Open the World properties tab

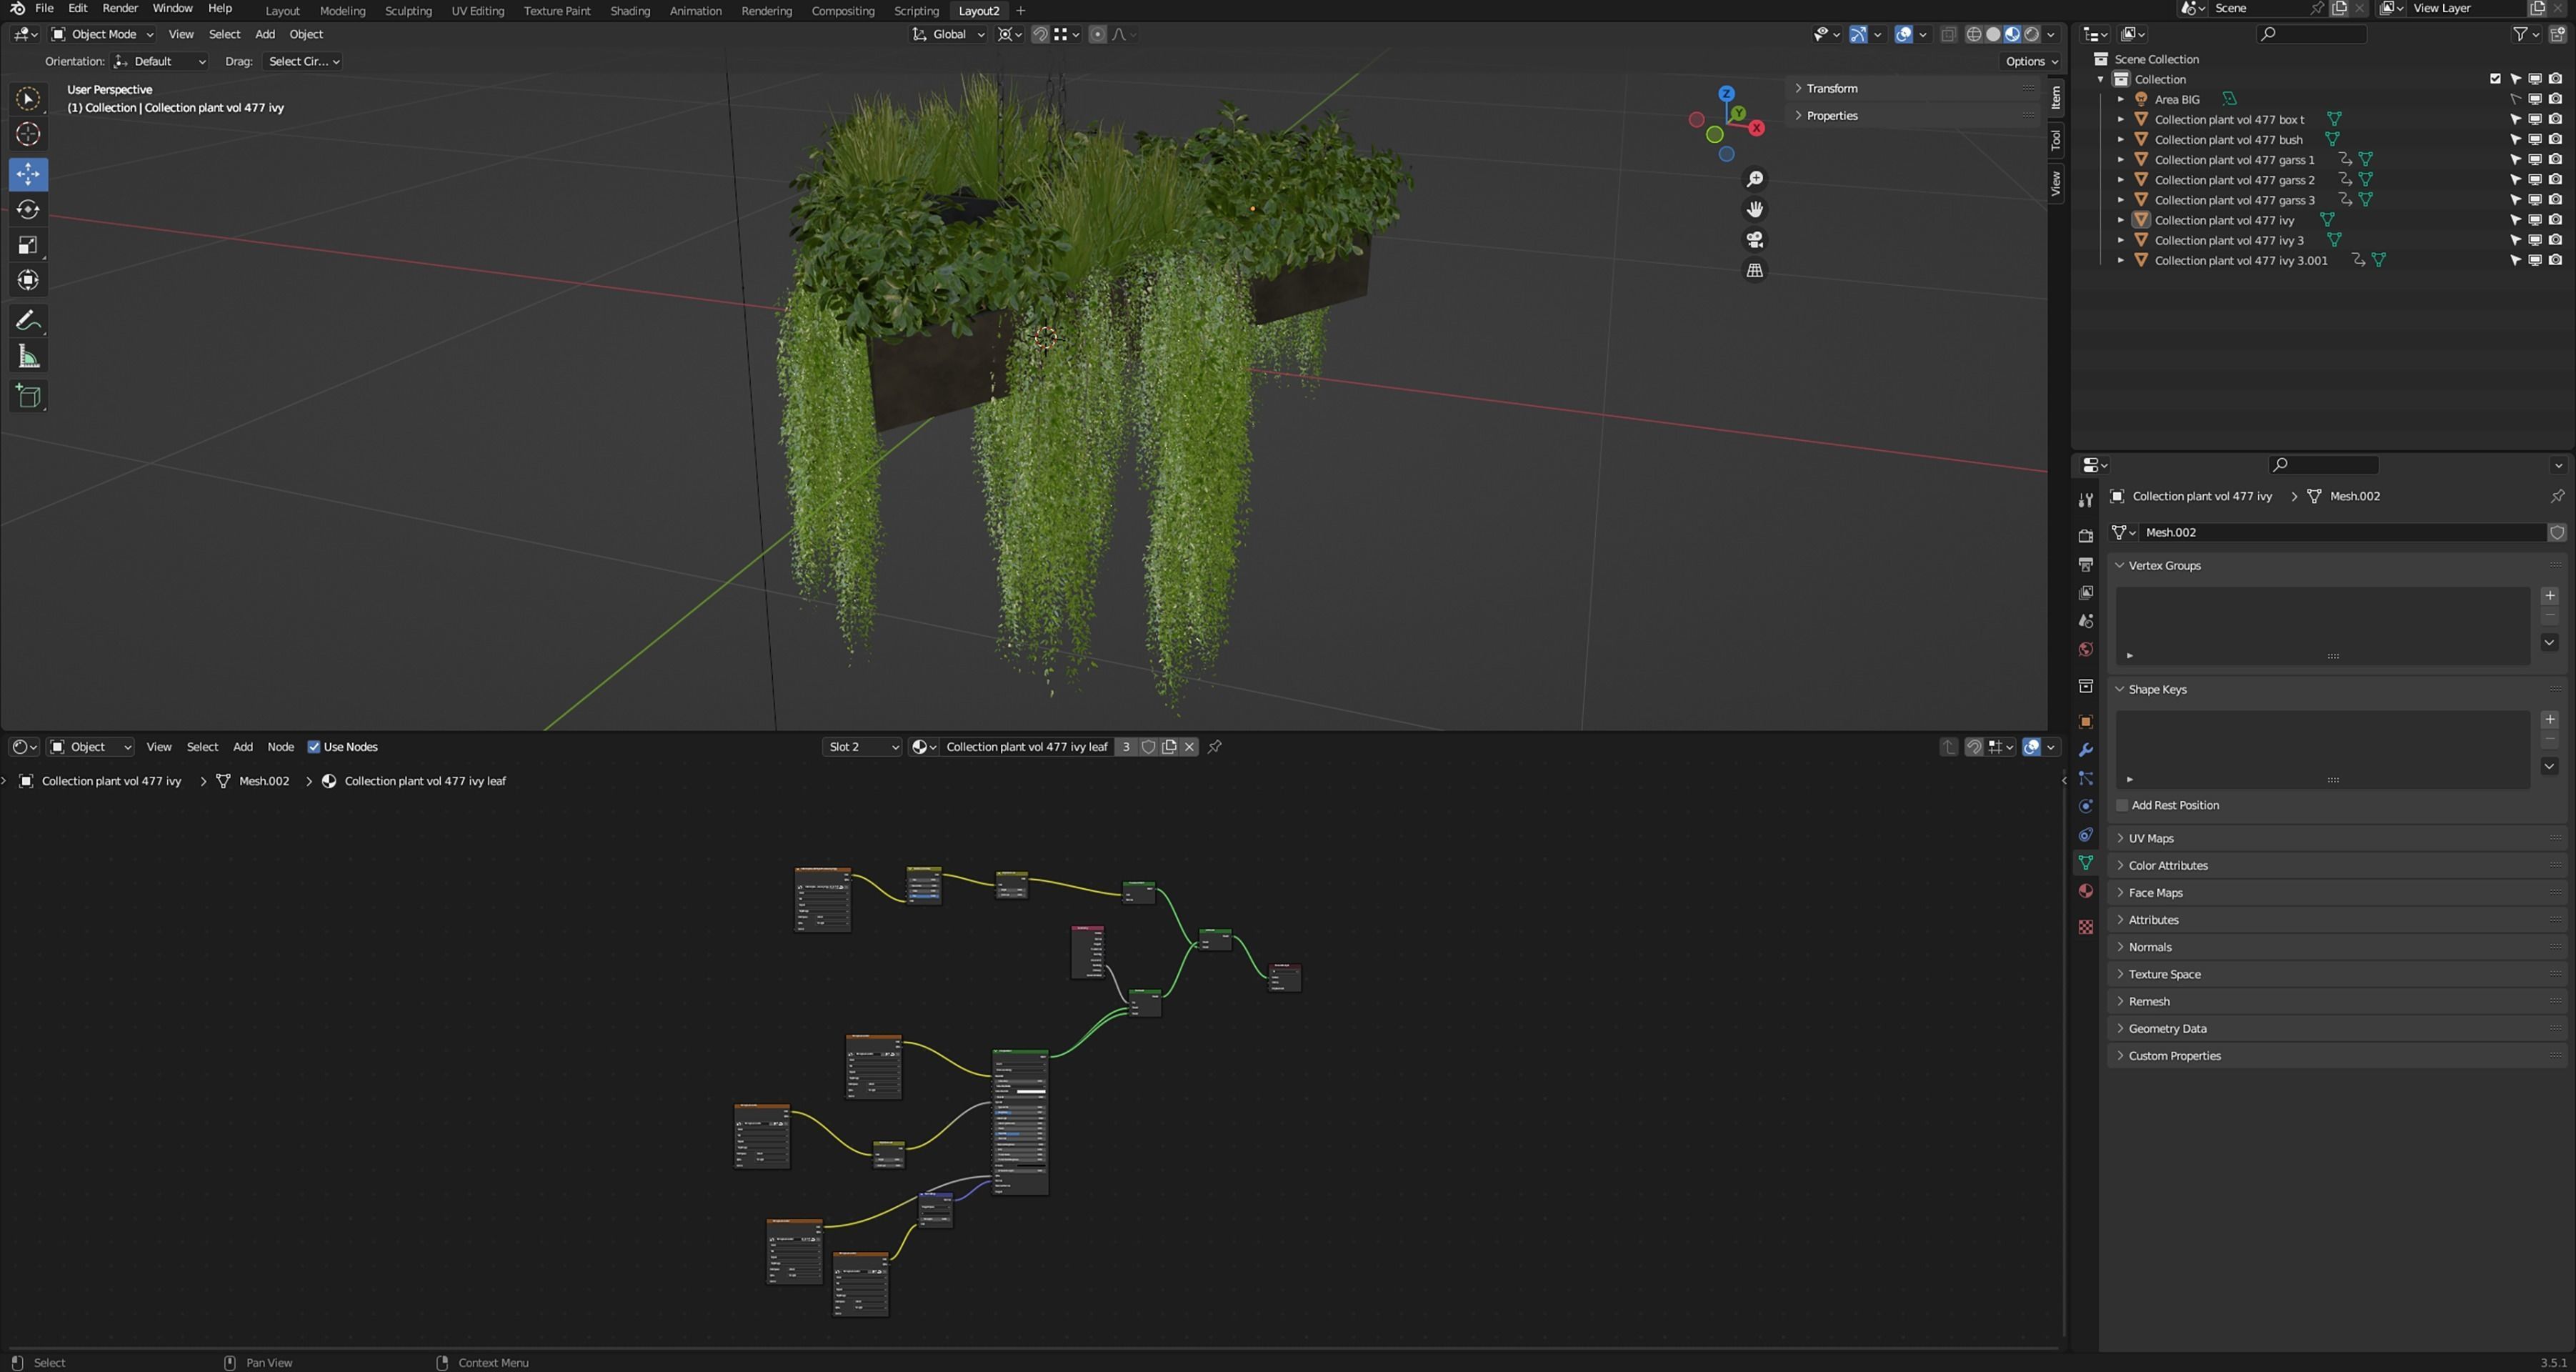click(2085, 650)
